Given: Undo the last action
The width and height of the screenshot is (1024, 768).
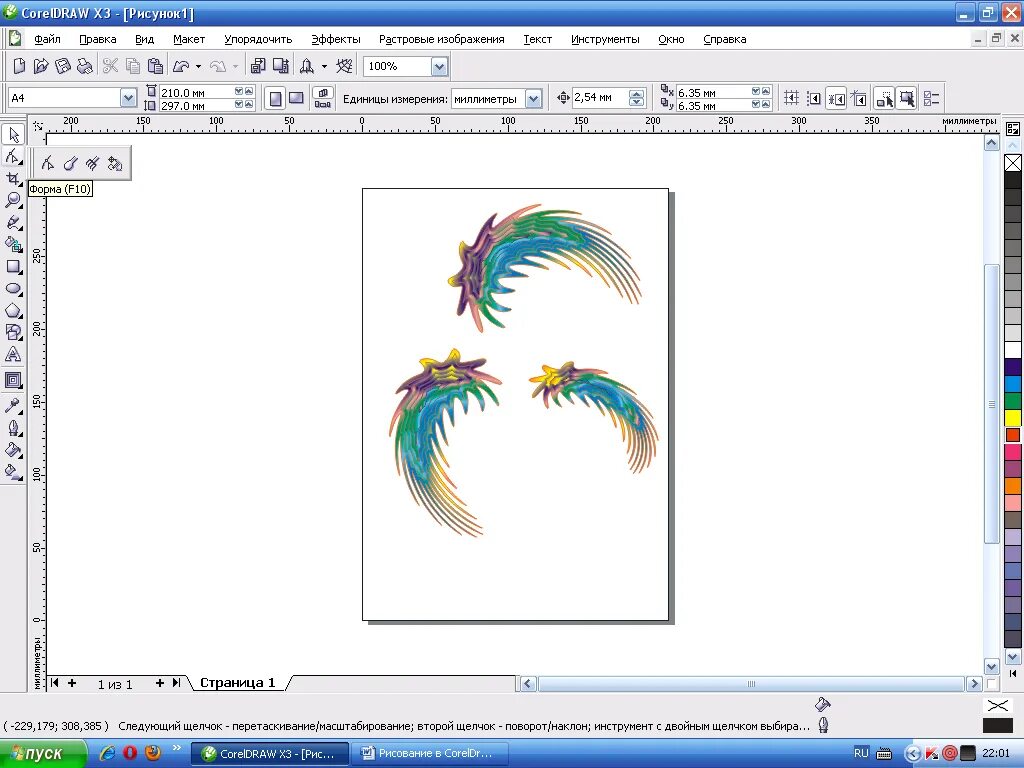Looking at the screenshot, I should coord(181,66).
